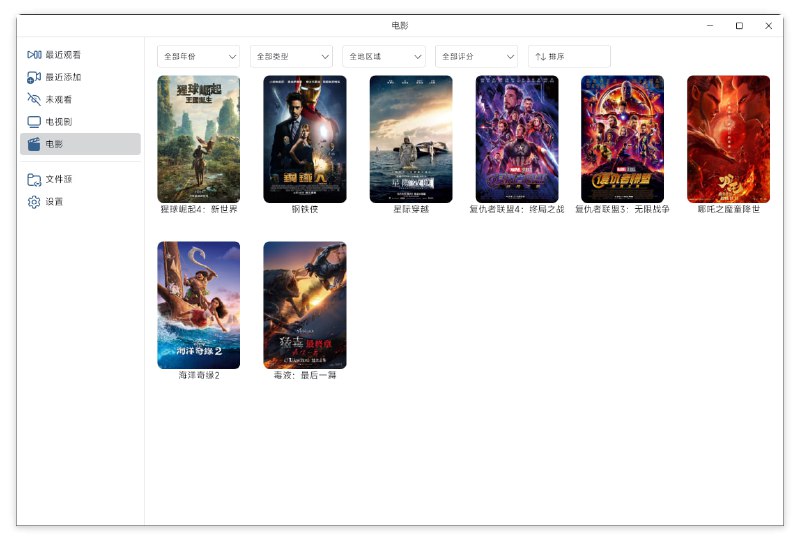Select the 哪吒之魔童降世 poster

(728, 139)
